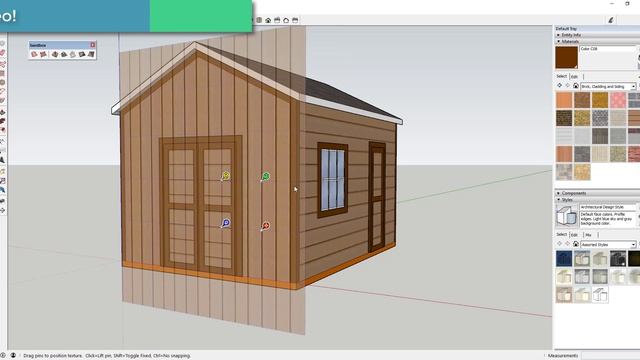640x360 pixels.
Task: Click the green texture positioning pin
Action: click(x=265, y=176)
